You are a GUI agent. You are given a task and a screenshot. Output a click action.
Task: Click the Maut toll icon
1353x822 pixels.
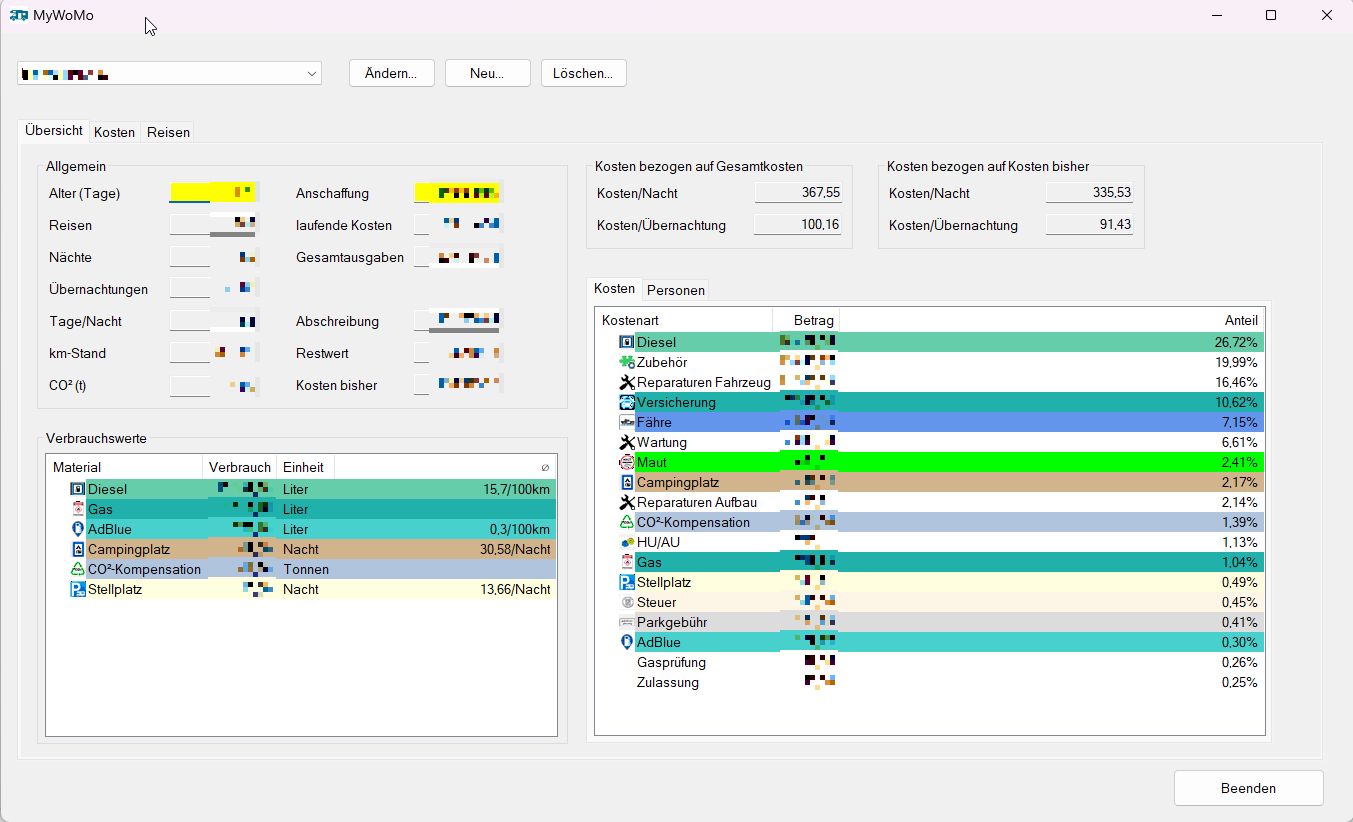point(627,462)
